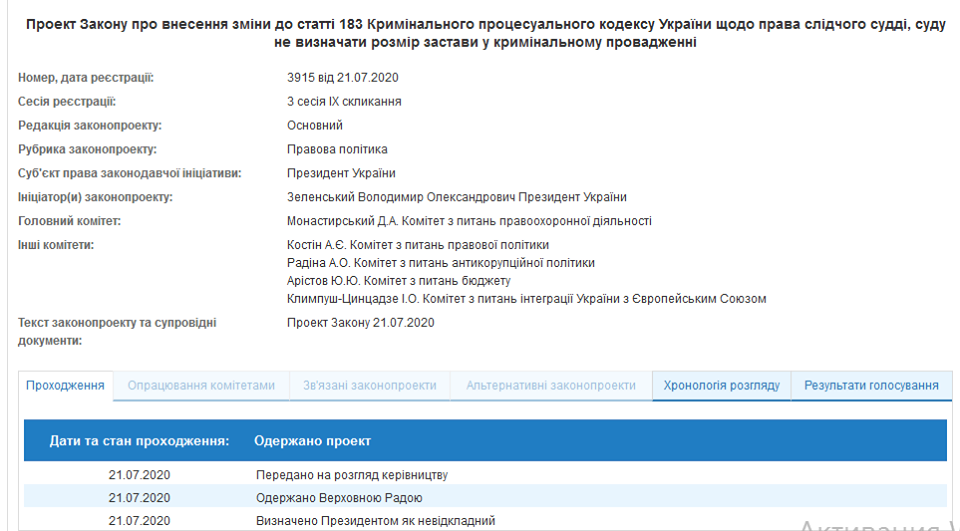Click Костін А.Є. legal policy committee

[417, 245]
